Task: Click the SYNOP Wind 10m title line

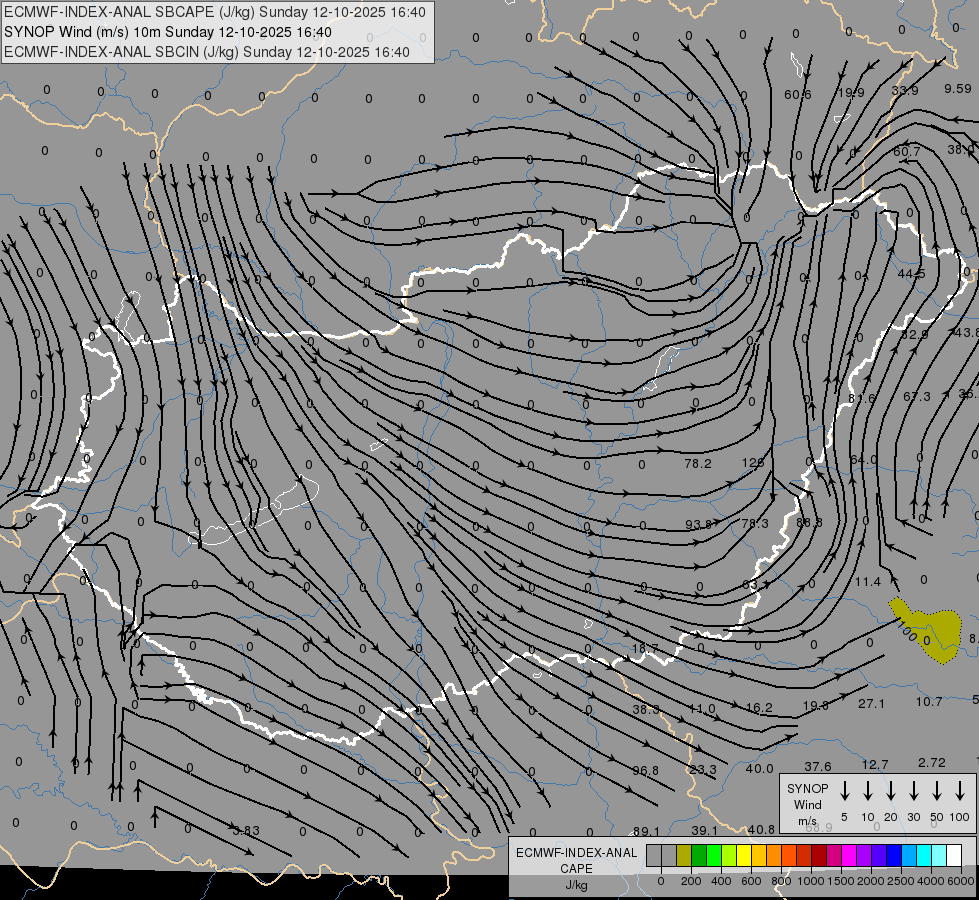Action: (x=168, y=32)
